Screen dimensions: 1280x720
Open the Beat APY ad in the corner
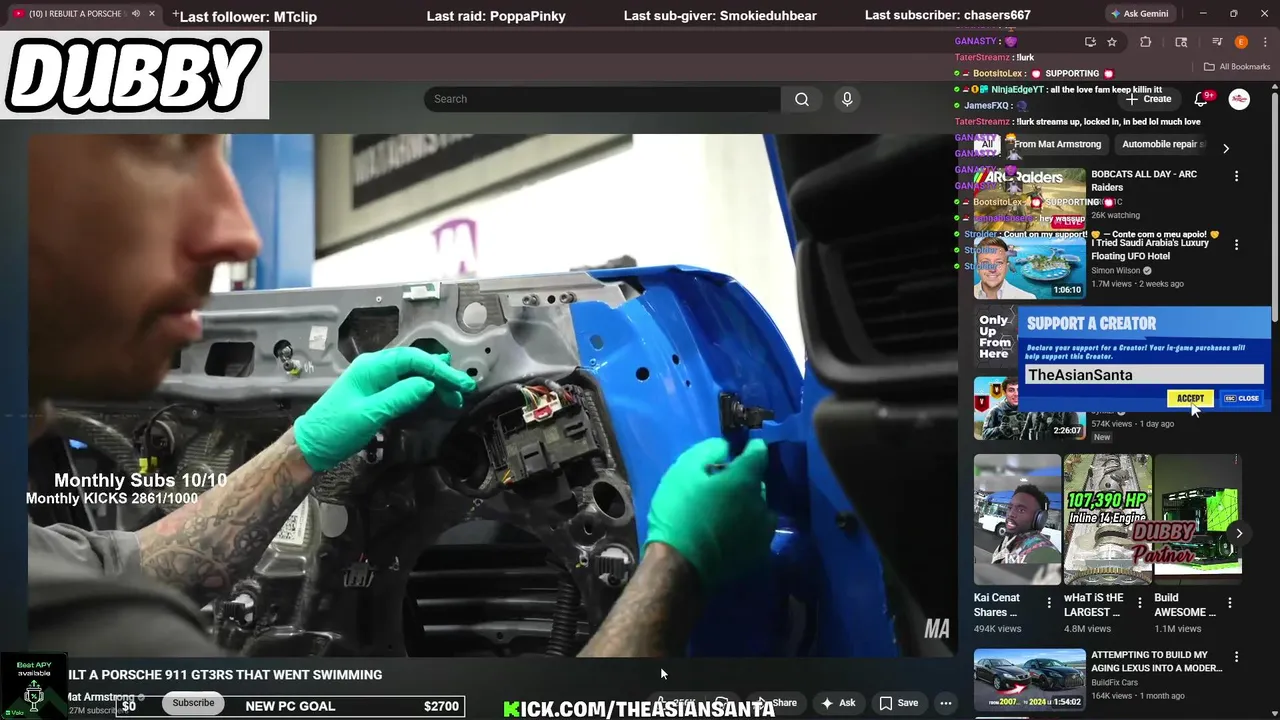coord(33,687)
